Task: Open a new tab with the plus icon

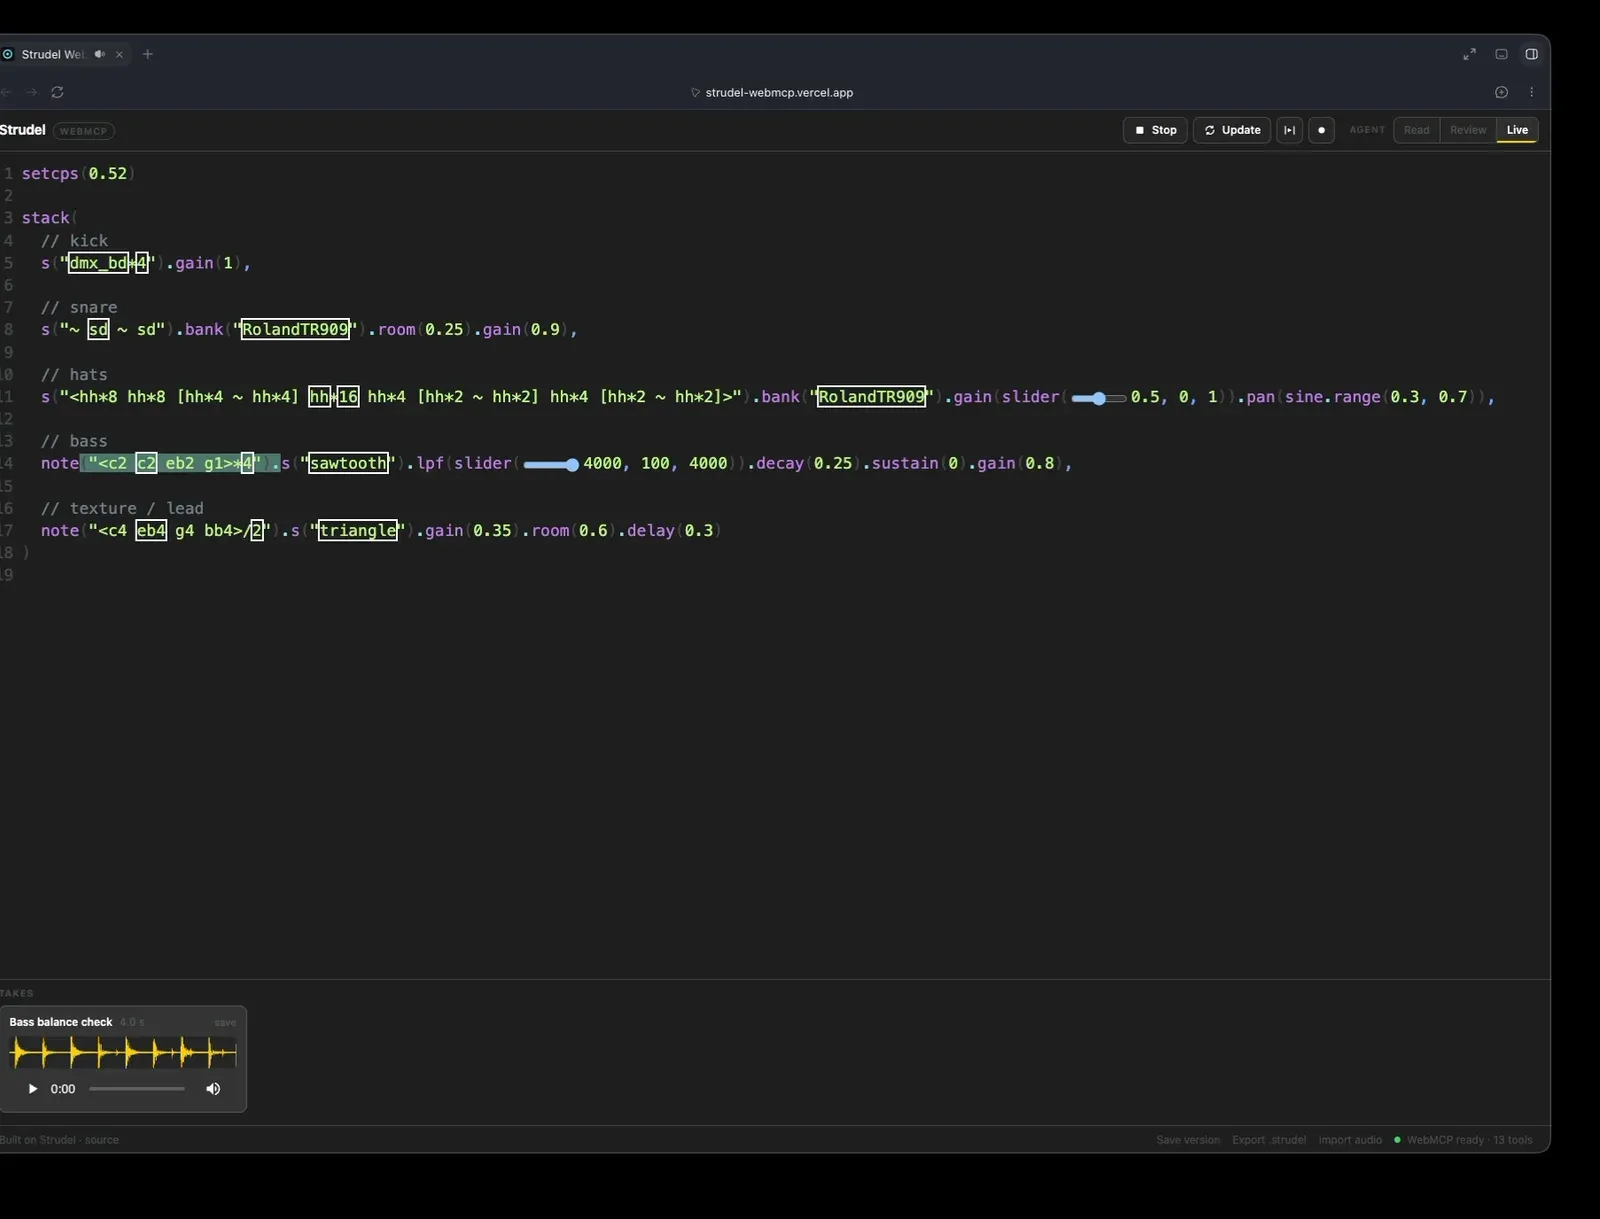Action: tap(148, 54)
